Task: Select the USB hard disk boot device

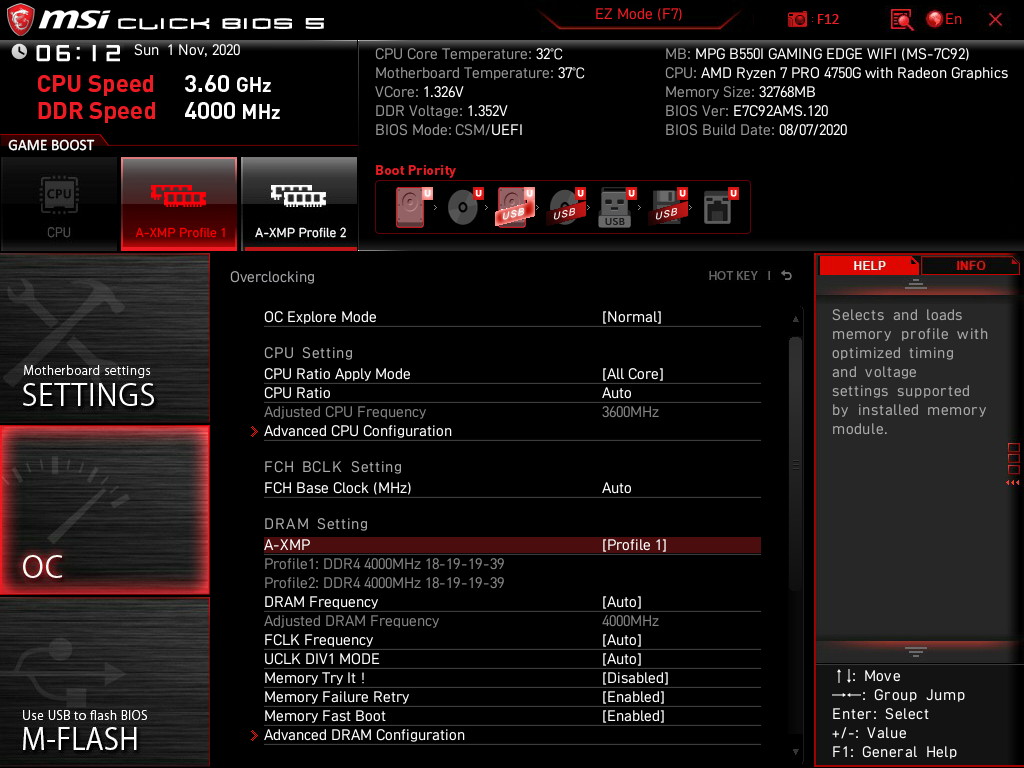Action: pyautogui.click(x=515, y=207)
